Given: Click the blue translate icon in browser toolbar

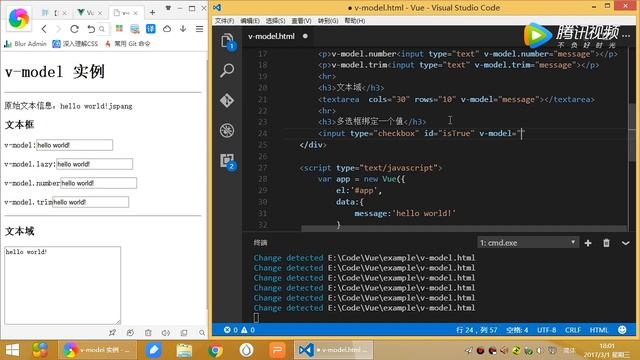Looking at the screenshot, I should (x=151, y=29).
